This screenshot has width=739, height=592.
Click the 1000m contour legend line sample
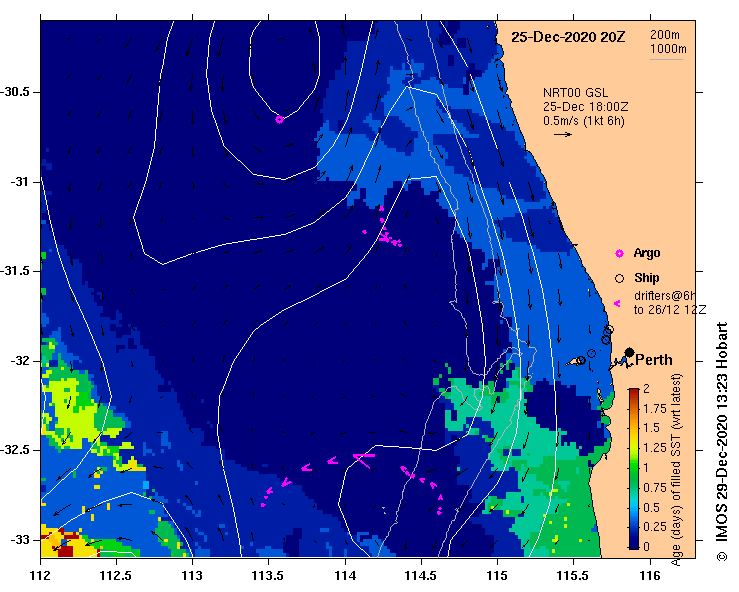[x=667, y=59]
